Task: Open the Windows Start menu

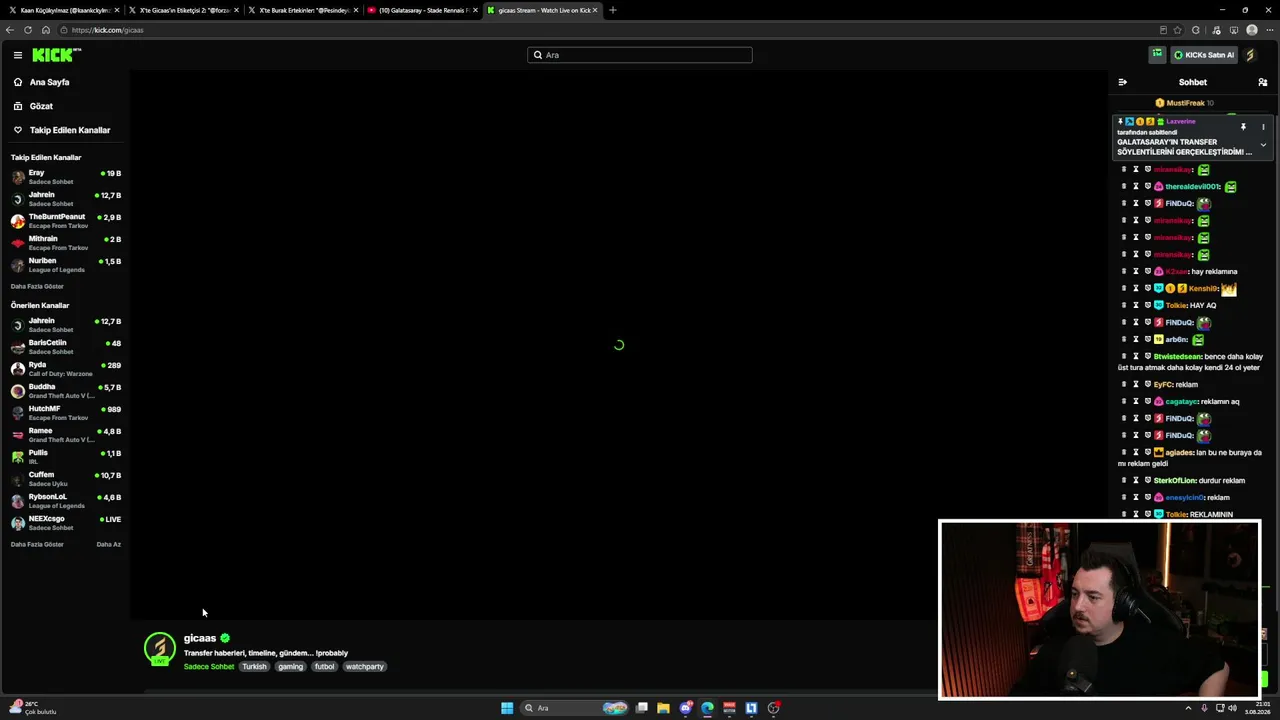Action: (x=507, y=708)
